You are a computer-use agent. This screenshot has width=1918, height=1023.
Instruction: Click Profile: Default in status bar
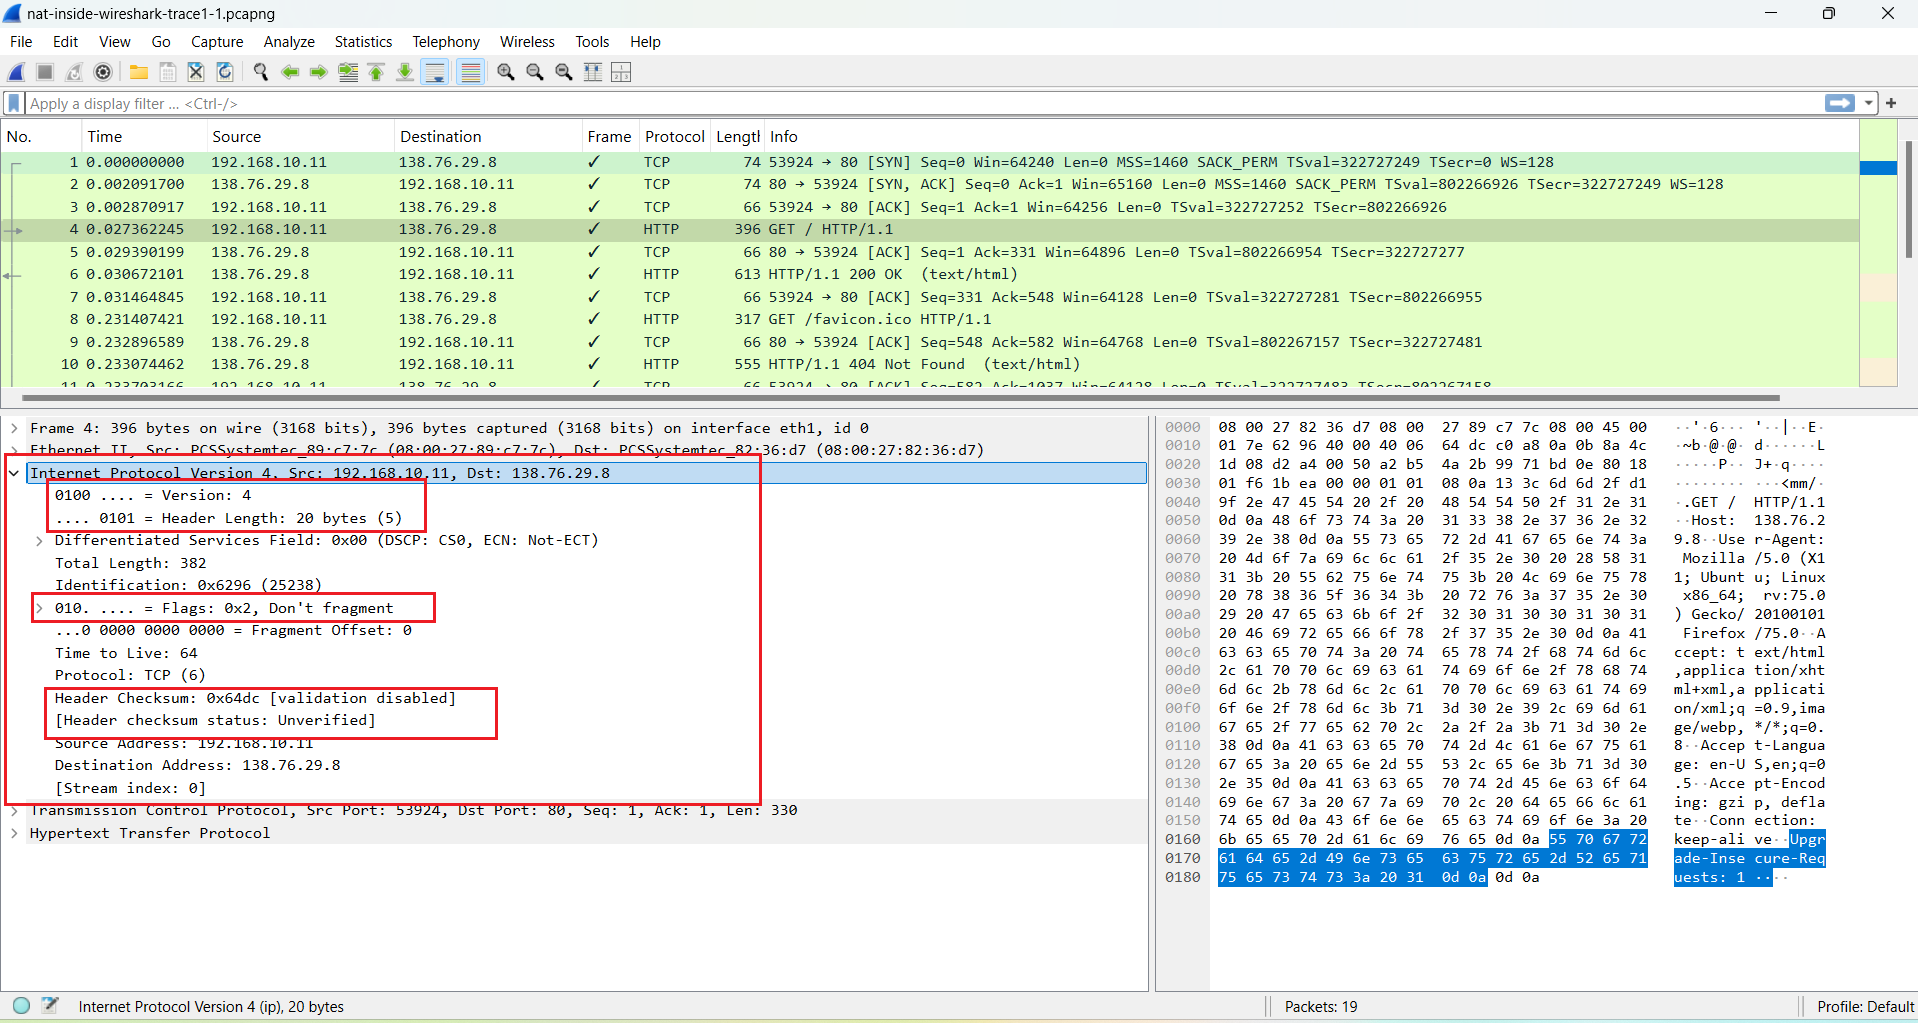[x=1865, y=1006]
